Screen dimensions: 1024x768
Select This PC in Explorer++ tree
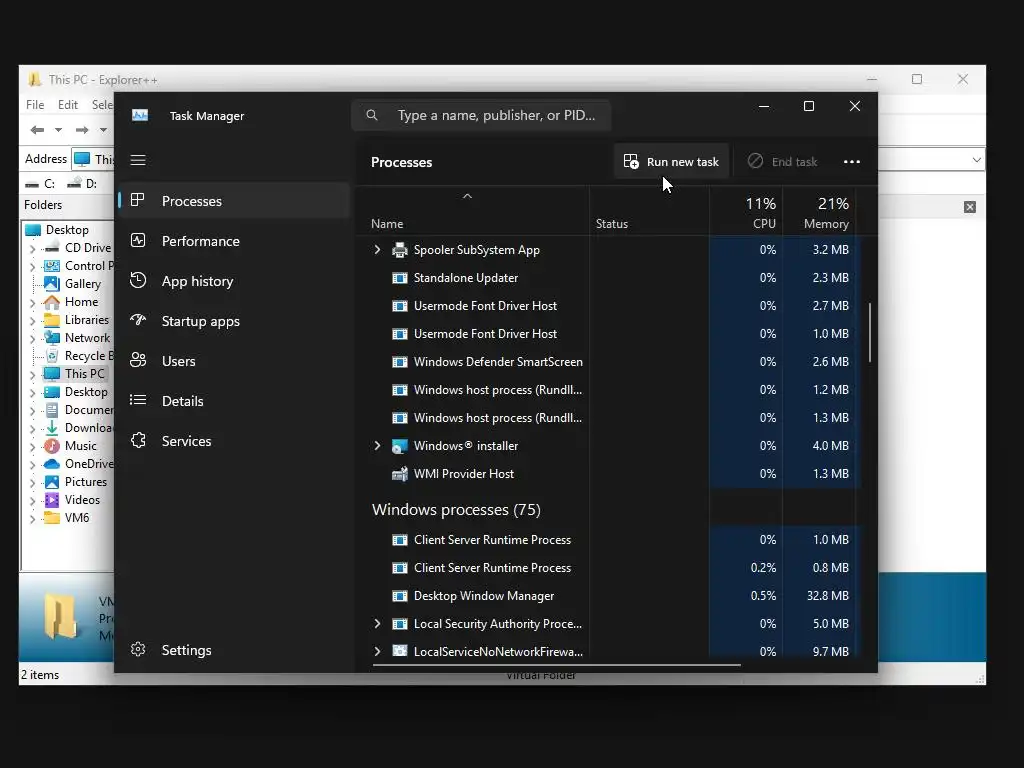[84, 374]
